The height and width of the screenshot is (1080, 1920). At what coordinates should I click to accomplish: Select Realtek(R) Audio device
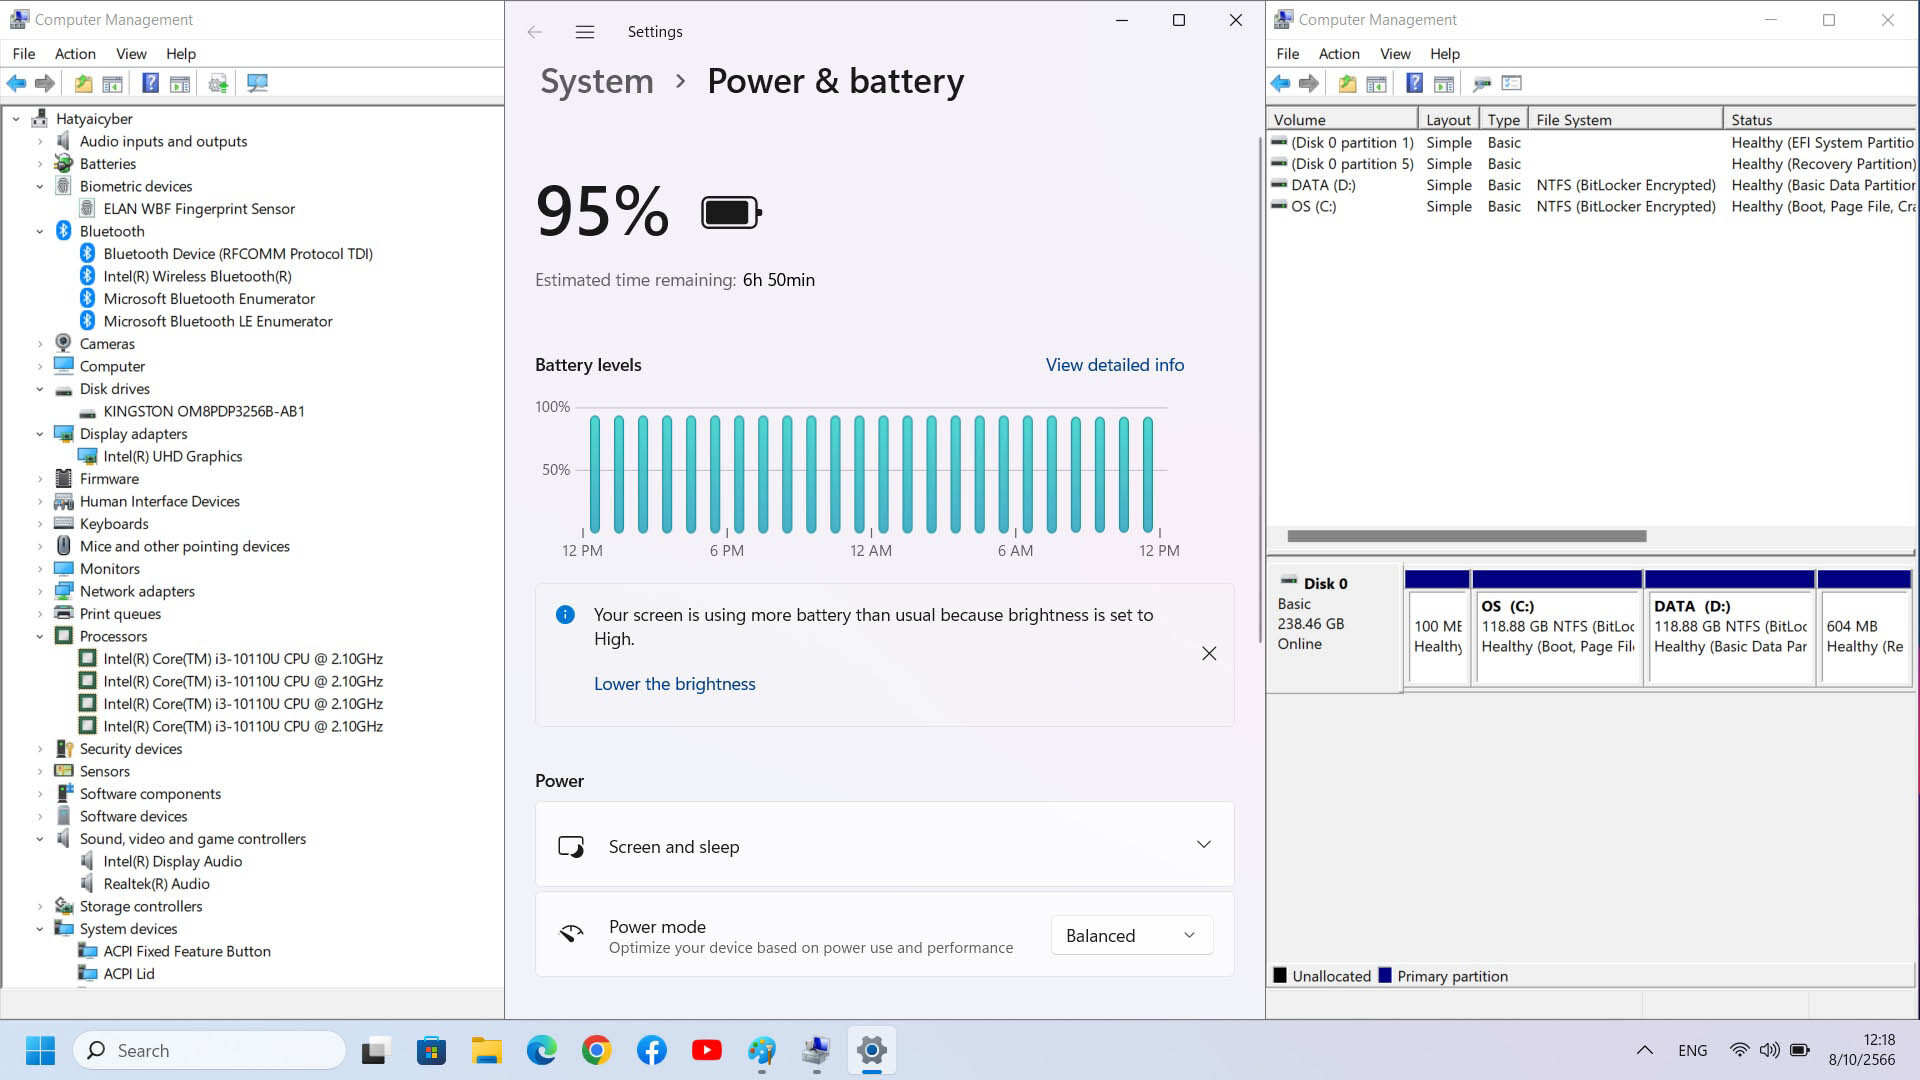(x=156, y=884)
